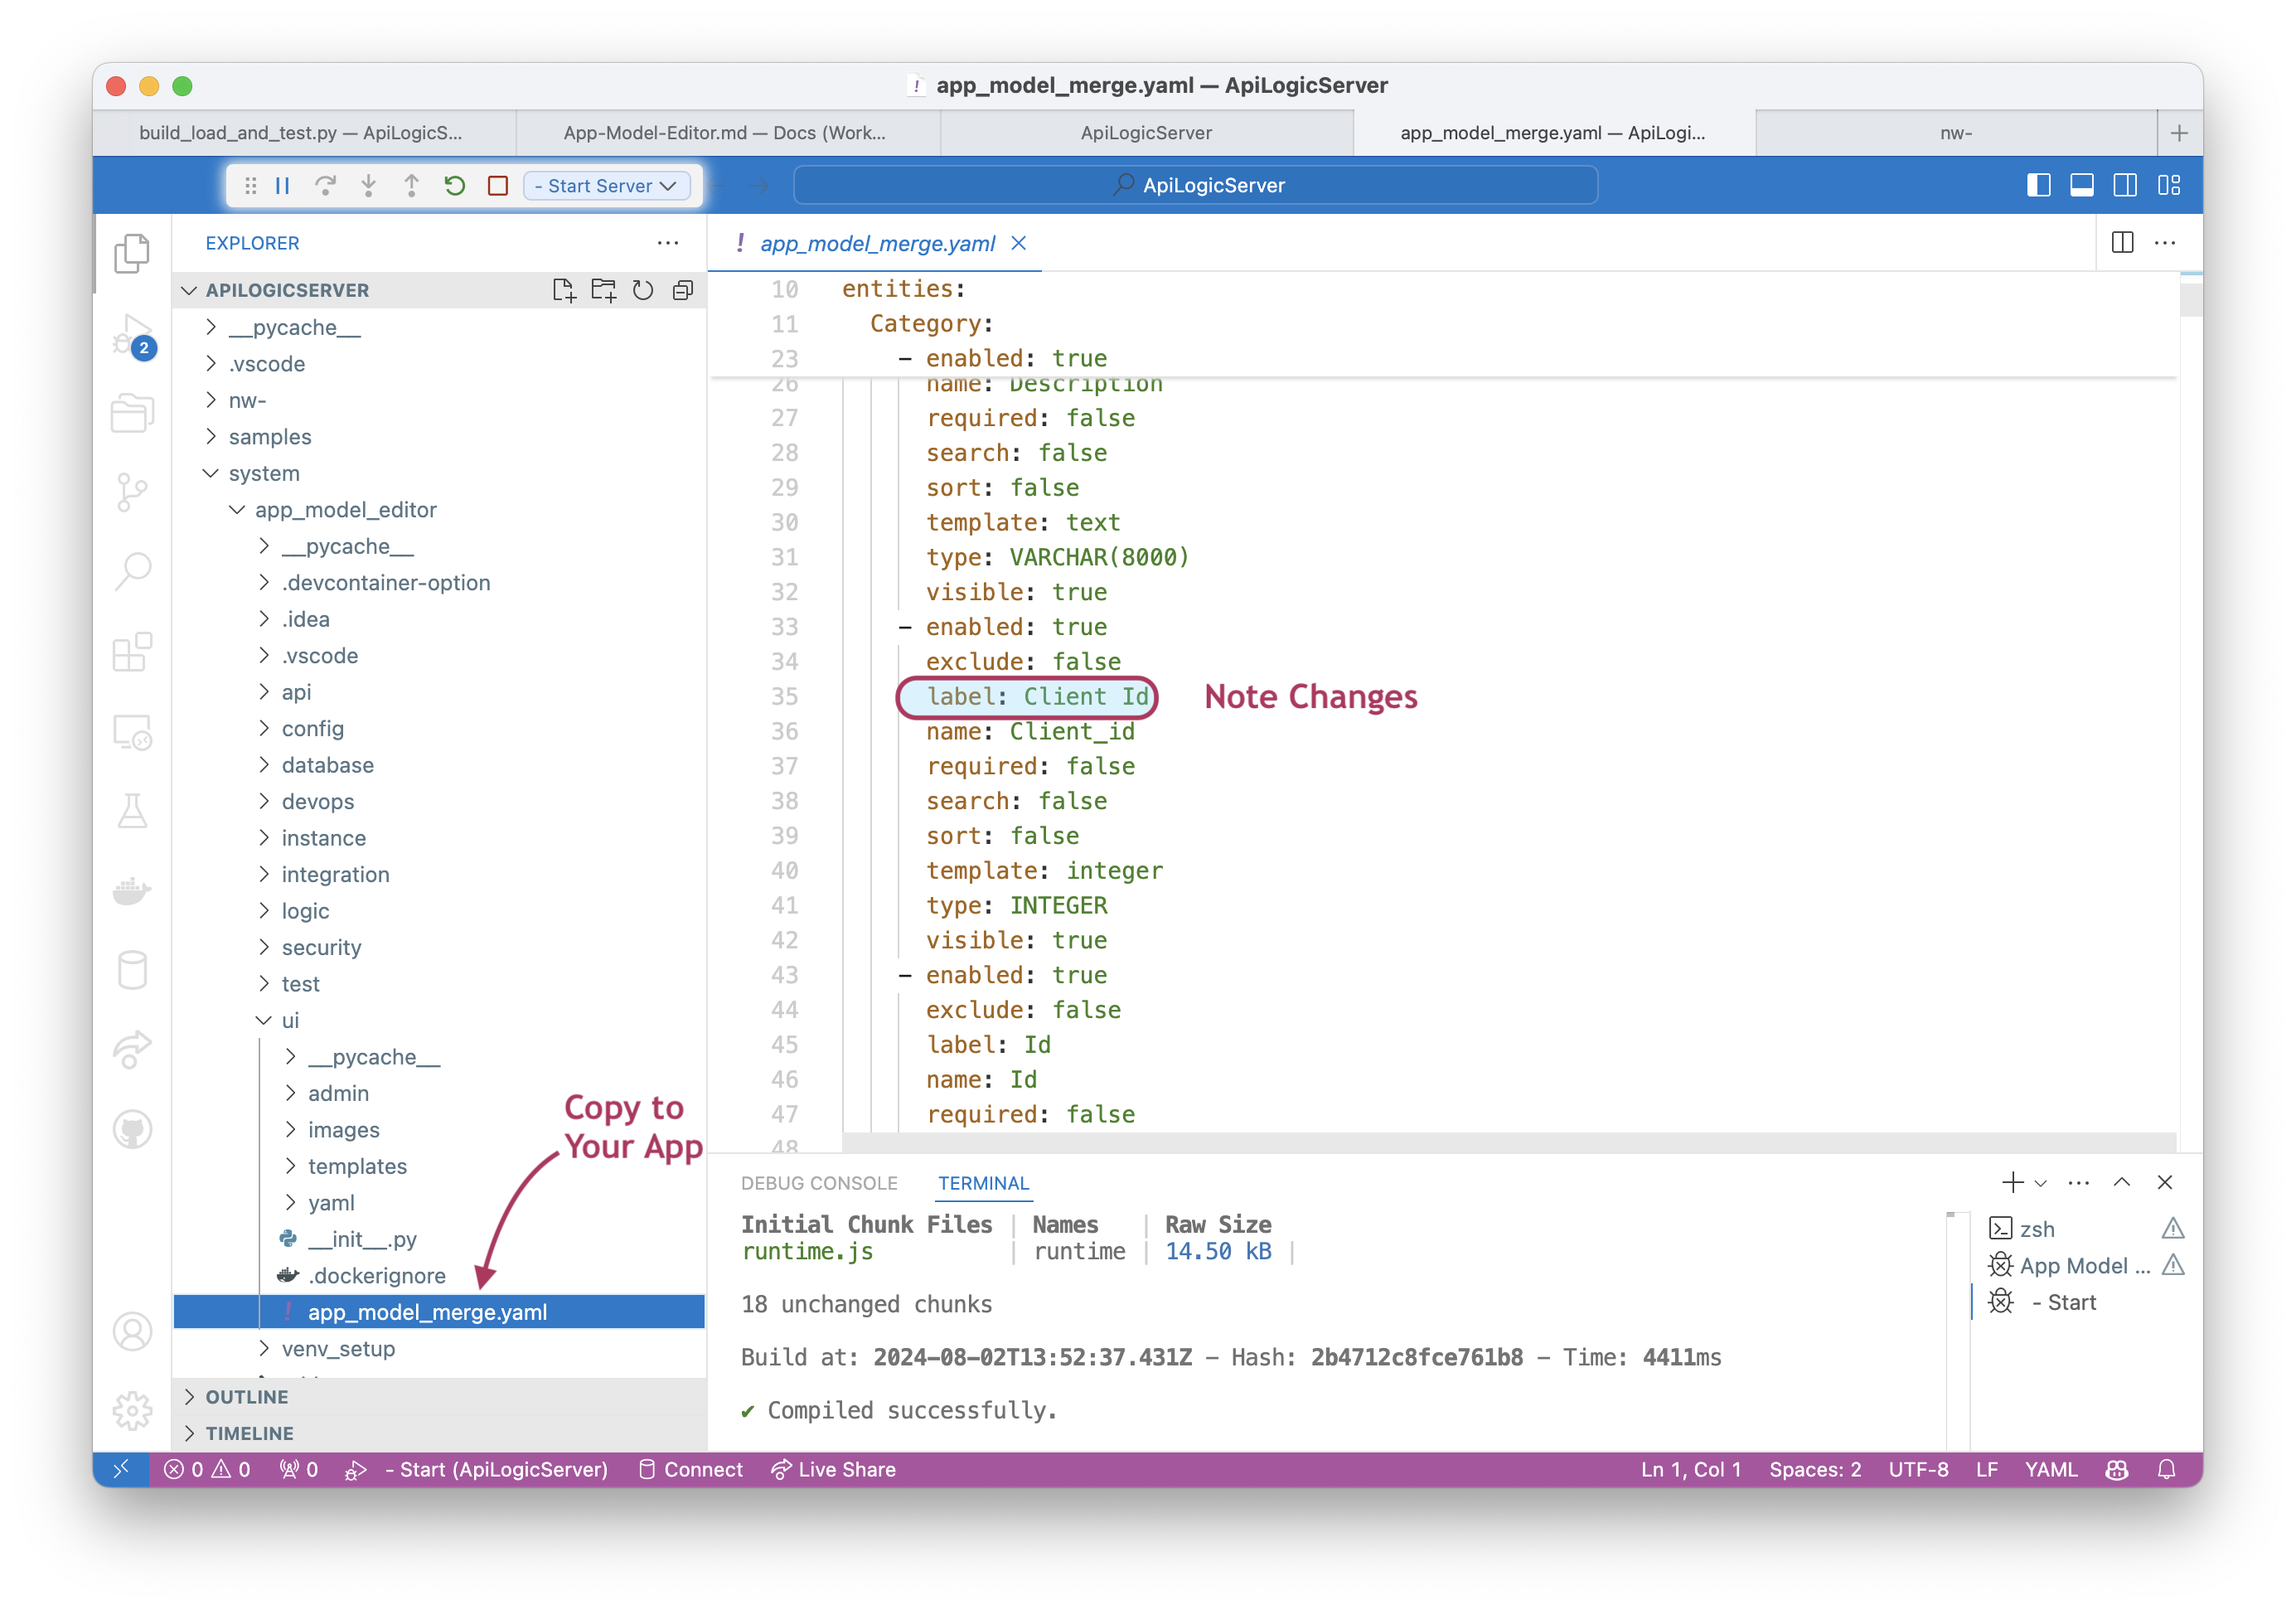This screenshot has width=2296, height=1610.
Task: Click the ApiLogicServer command center search box
Action: (1196, 185)
